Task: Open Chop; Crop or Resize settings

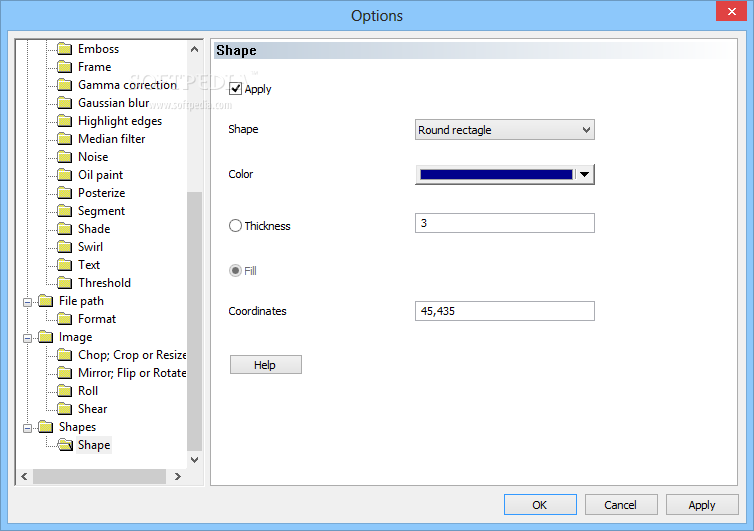Action: pyautogui.click(x=132, y=355)
